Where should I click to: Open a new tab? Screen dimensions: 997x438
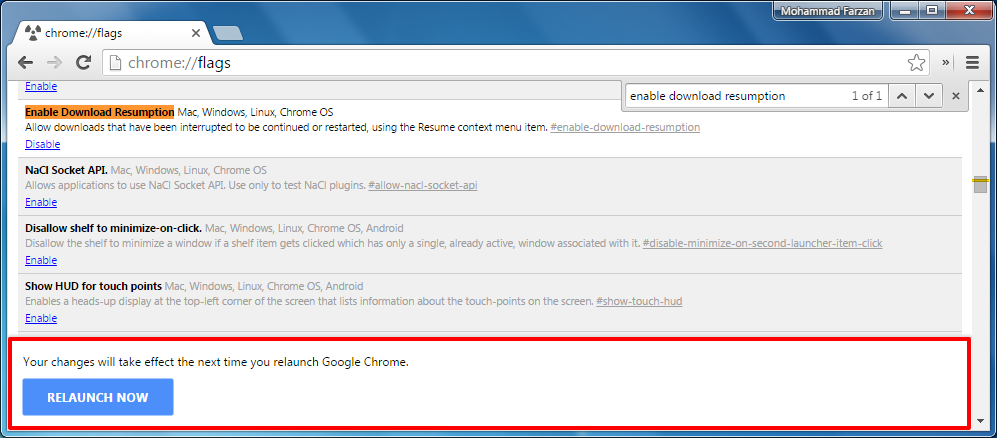228,33
